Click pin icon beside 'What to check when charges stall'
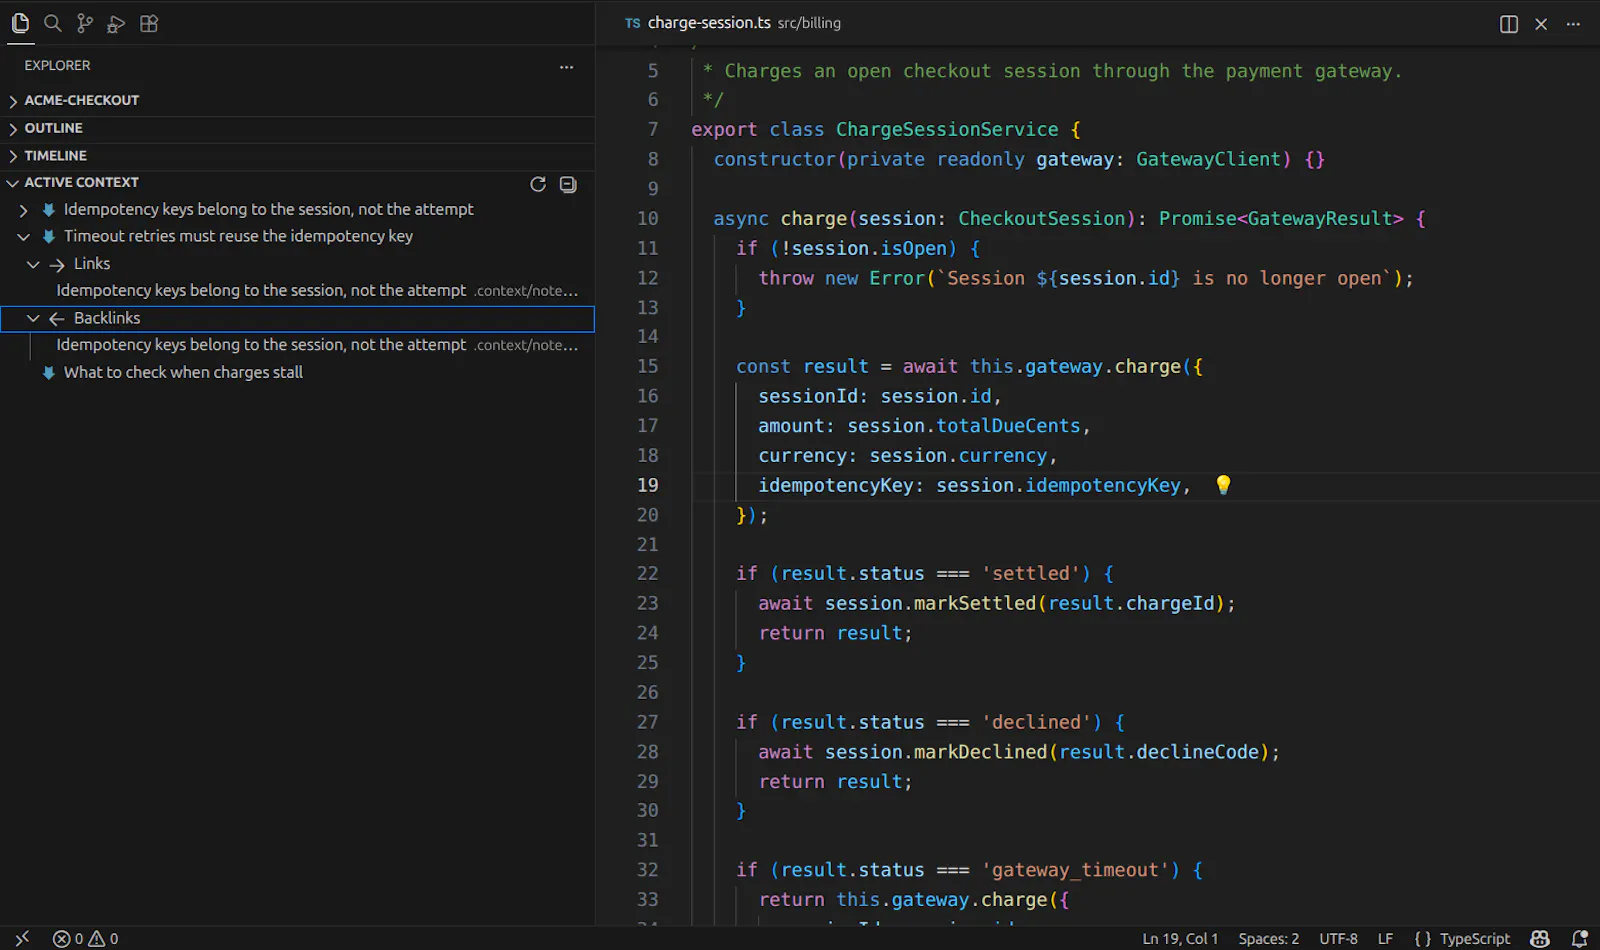The height and width of the screenshot is (950, 1600). tap(48, 372)
